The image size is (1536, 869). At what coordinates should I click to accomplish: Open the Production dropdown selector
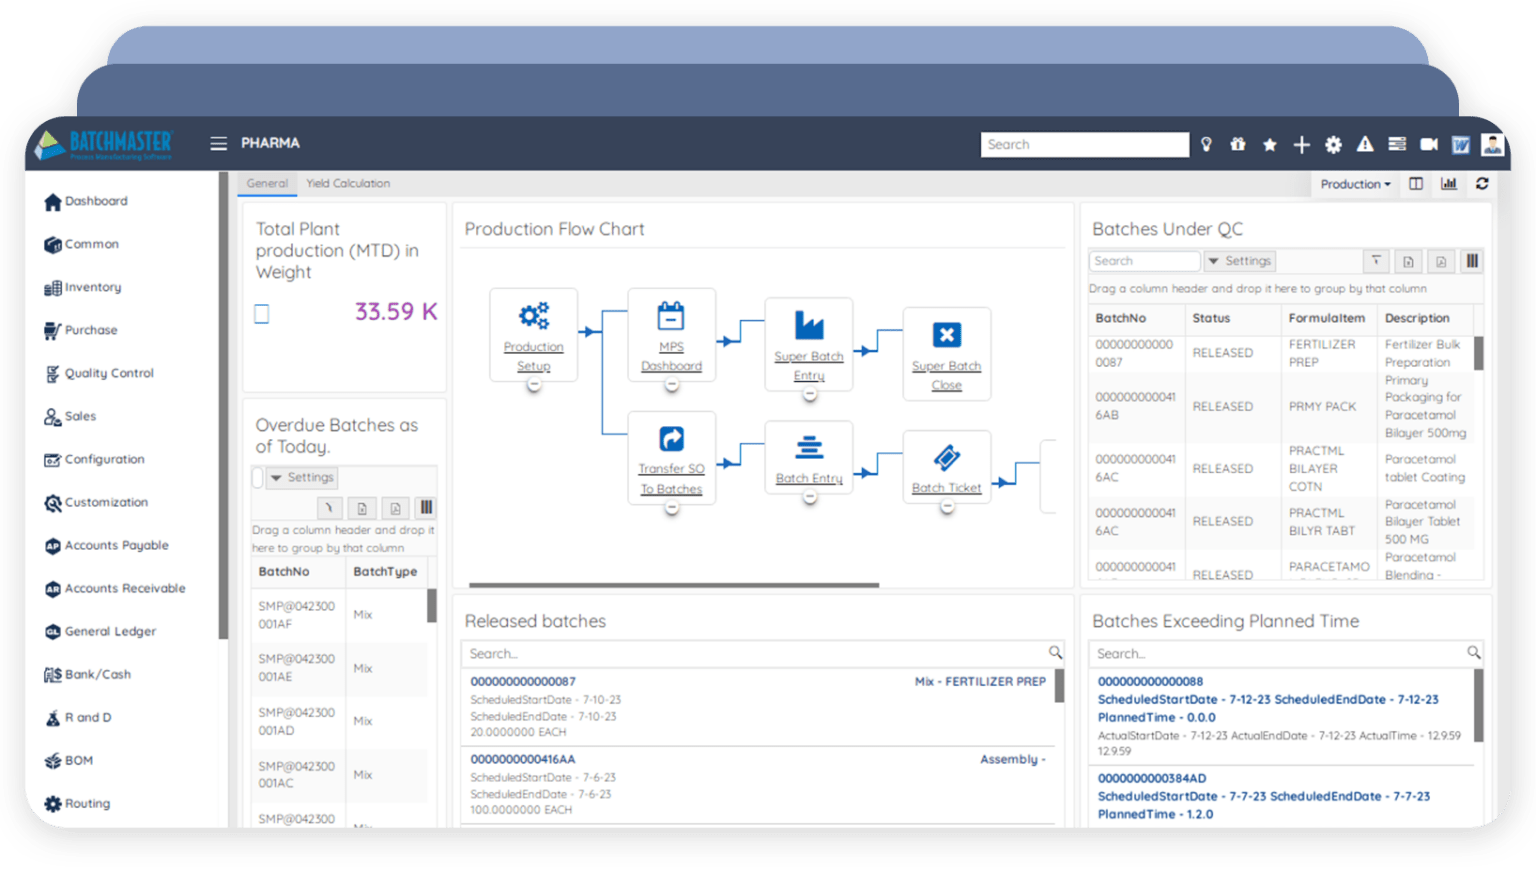click(1354, 184)
